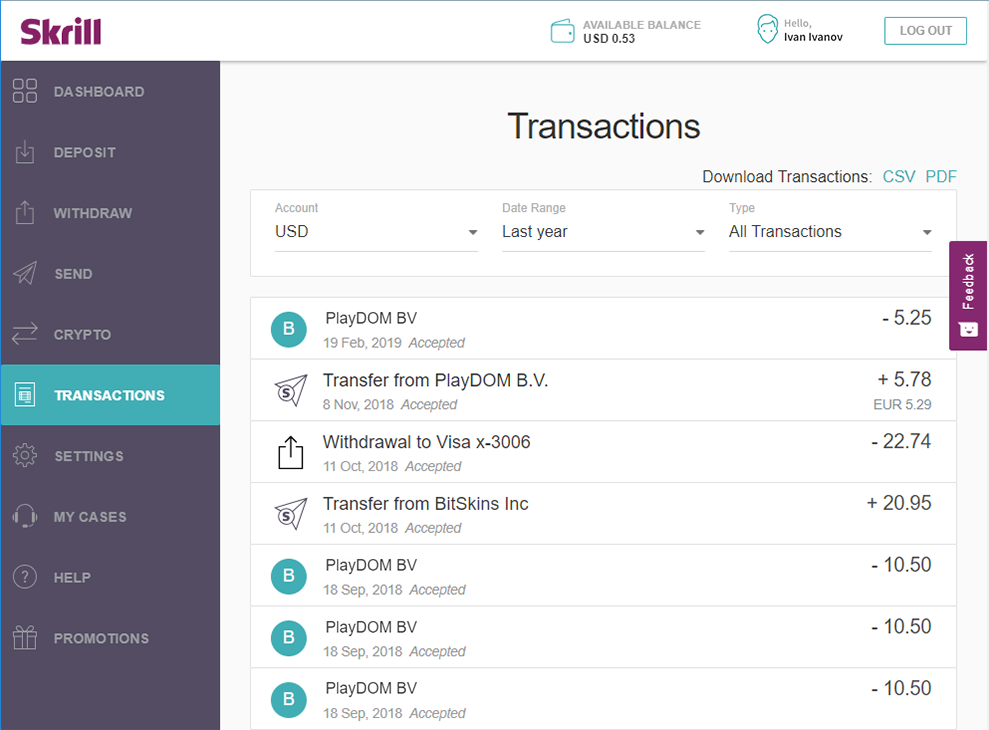Click the 8 Nov, 2018 date

click(358, 404)
